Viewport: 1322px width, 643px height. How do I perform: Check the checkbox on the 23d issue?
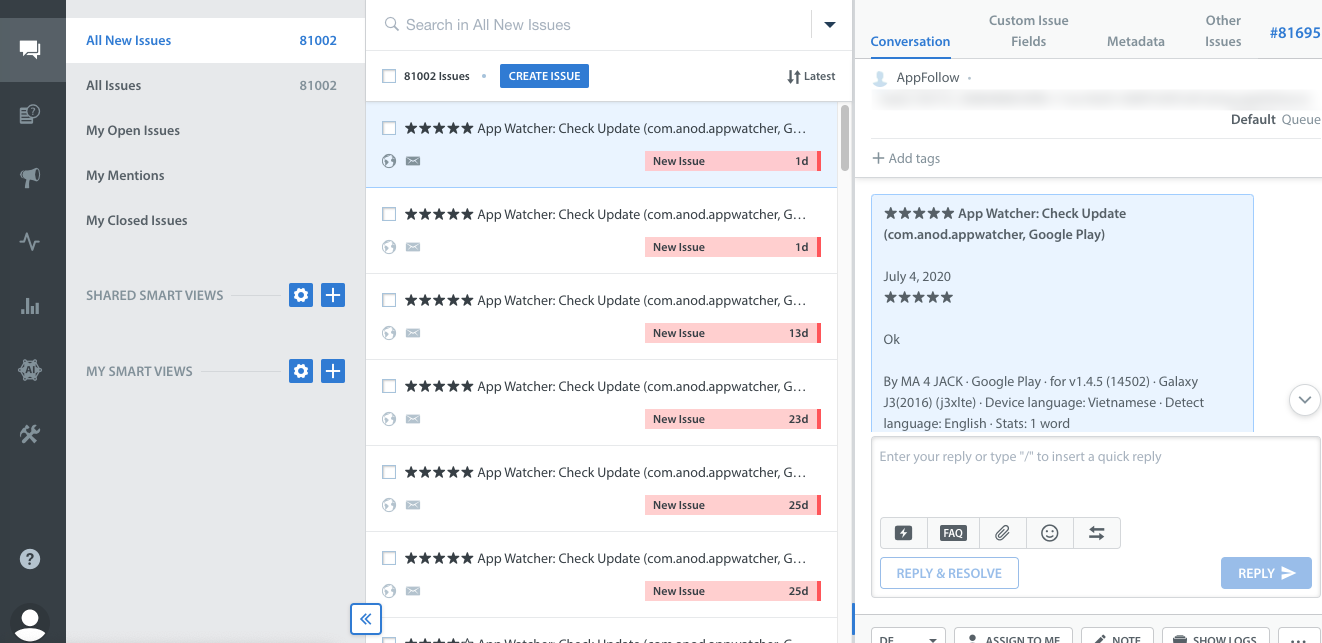point(389,386)
